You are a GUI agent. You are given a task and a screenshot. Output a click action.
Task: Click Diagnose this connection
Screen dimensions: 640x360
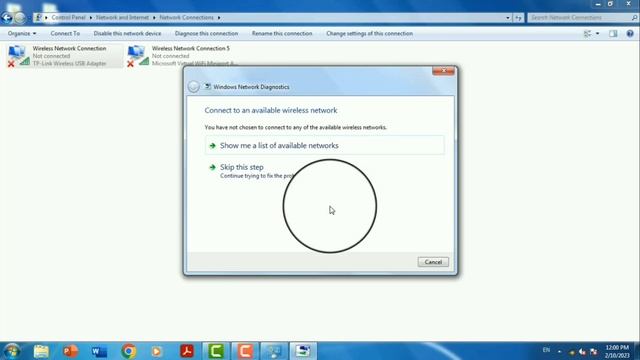pyautogui.click(x=206, y=33)
